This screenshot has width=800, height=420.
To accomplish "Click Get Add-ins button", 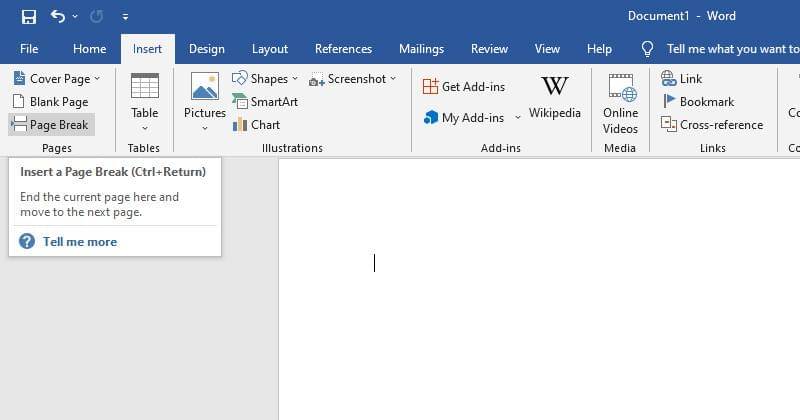I will [x=464, y=87].
